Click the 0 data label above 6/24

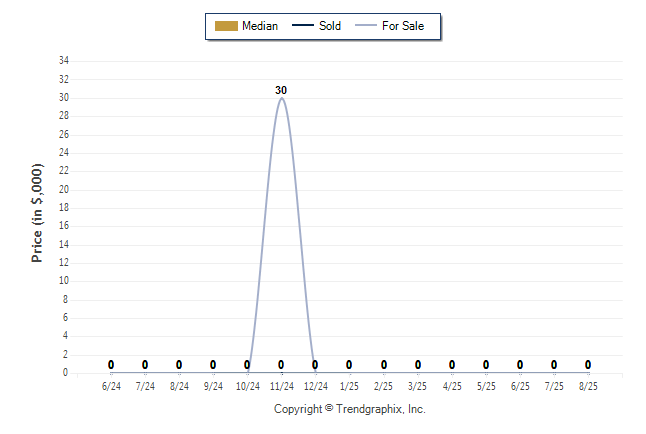tap(111, 365)
